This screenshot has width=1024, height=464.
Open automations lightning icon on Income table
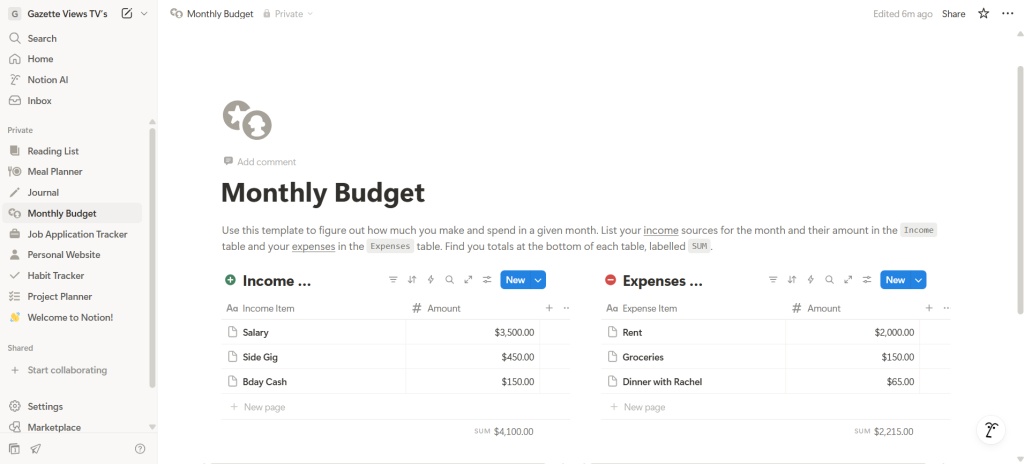point(431,280)
